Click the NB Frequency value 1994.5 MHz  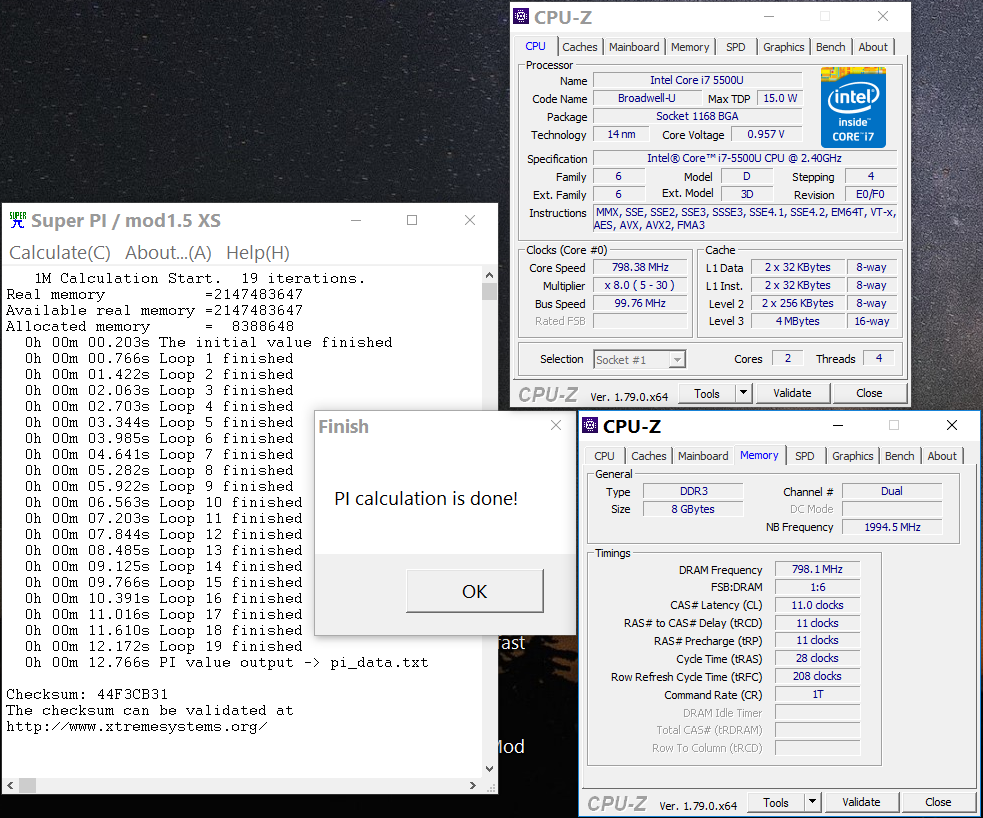point(892,527)
